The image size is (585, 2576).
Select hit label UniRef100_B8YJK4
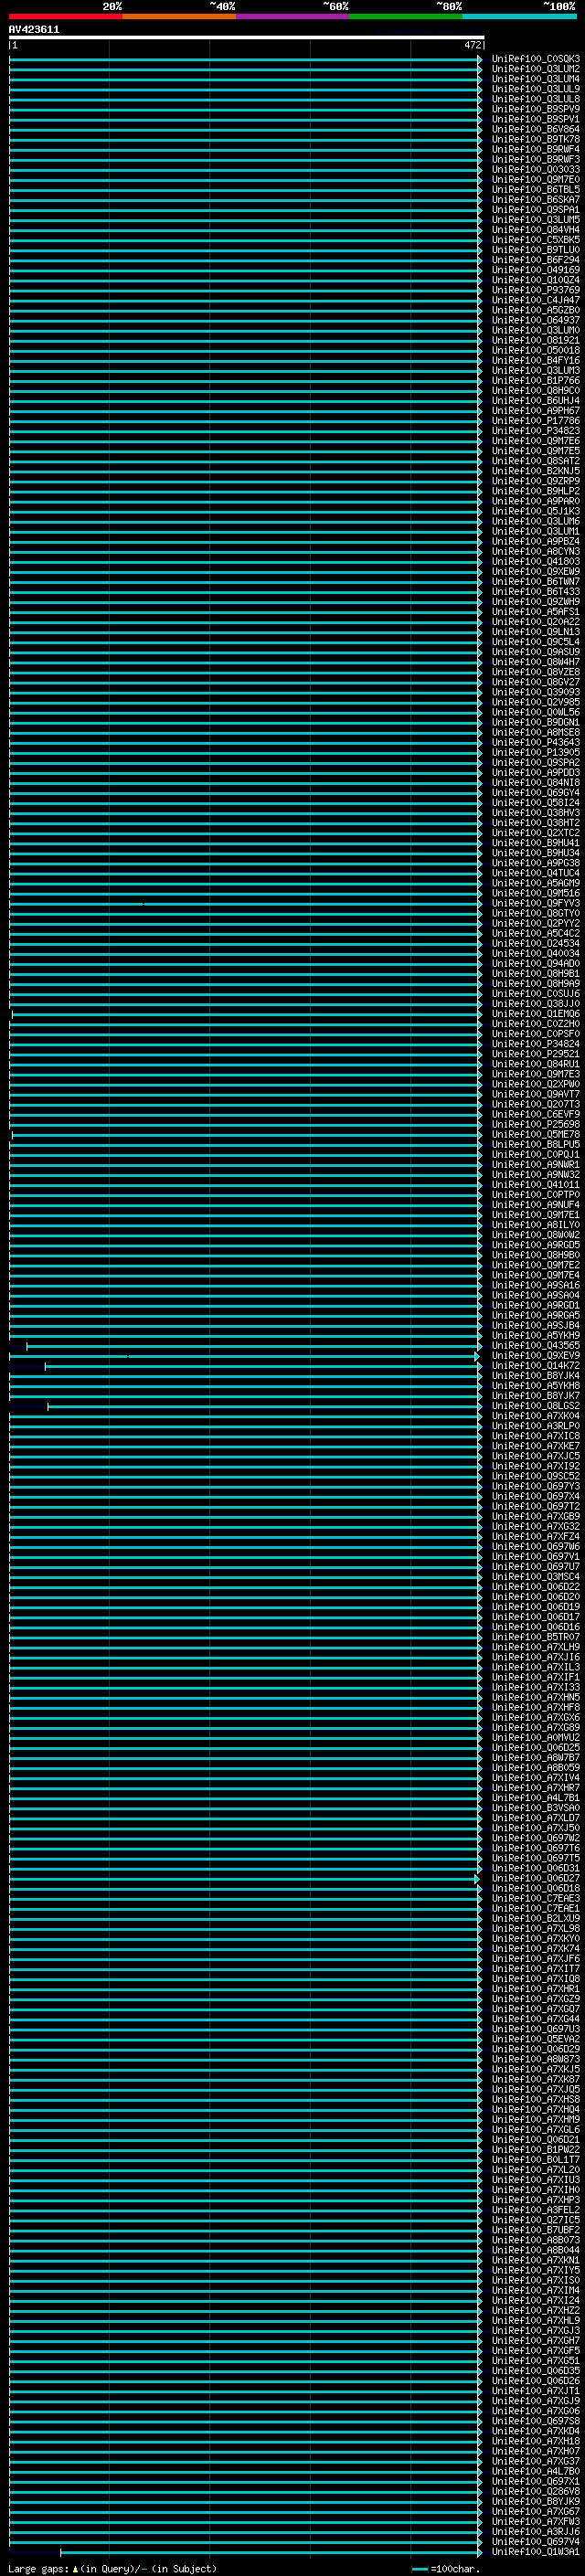point(536,1375)
